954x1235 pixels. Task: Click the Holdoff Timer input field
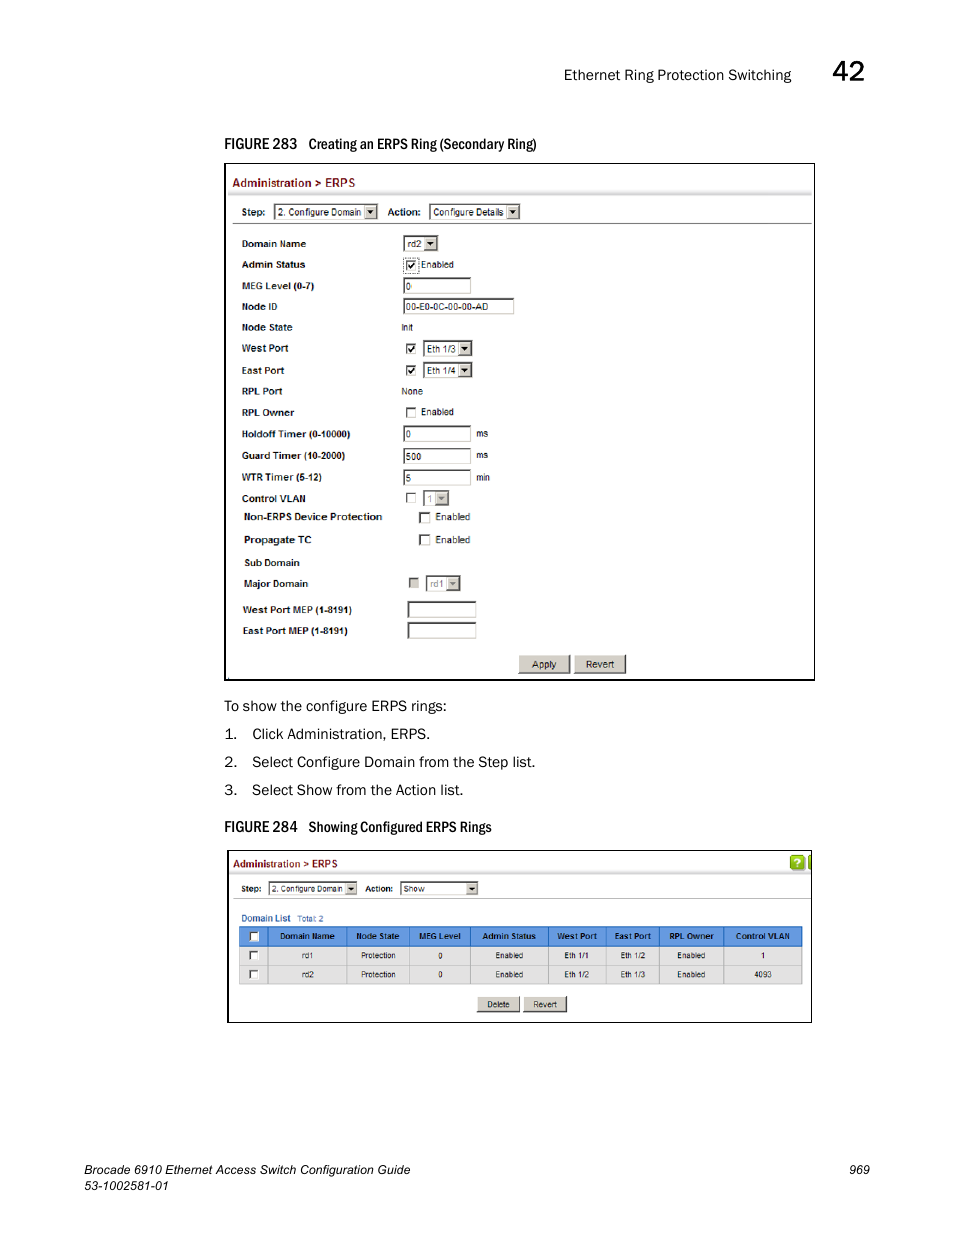[437, 434]
